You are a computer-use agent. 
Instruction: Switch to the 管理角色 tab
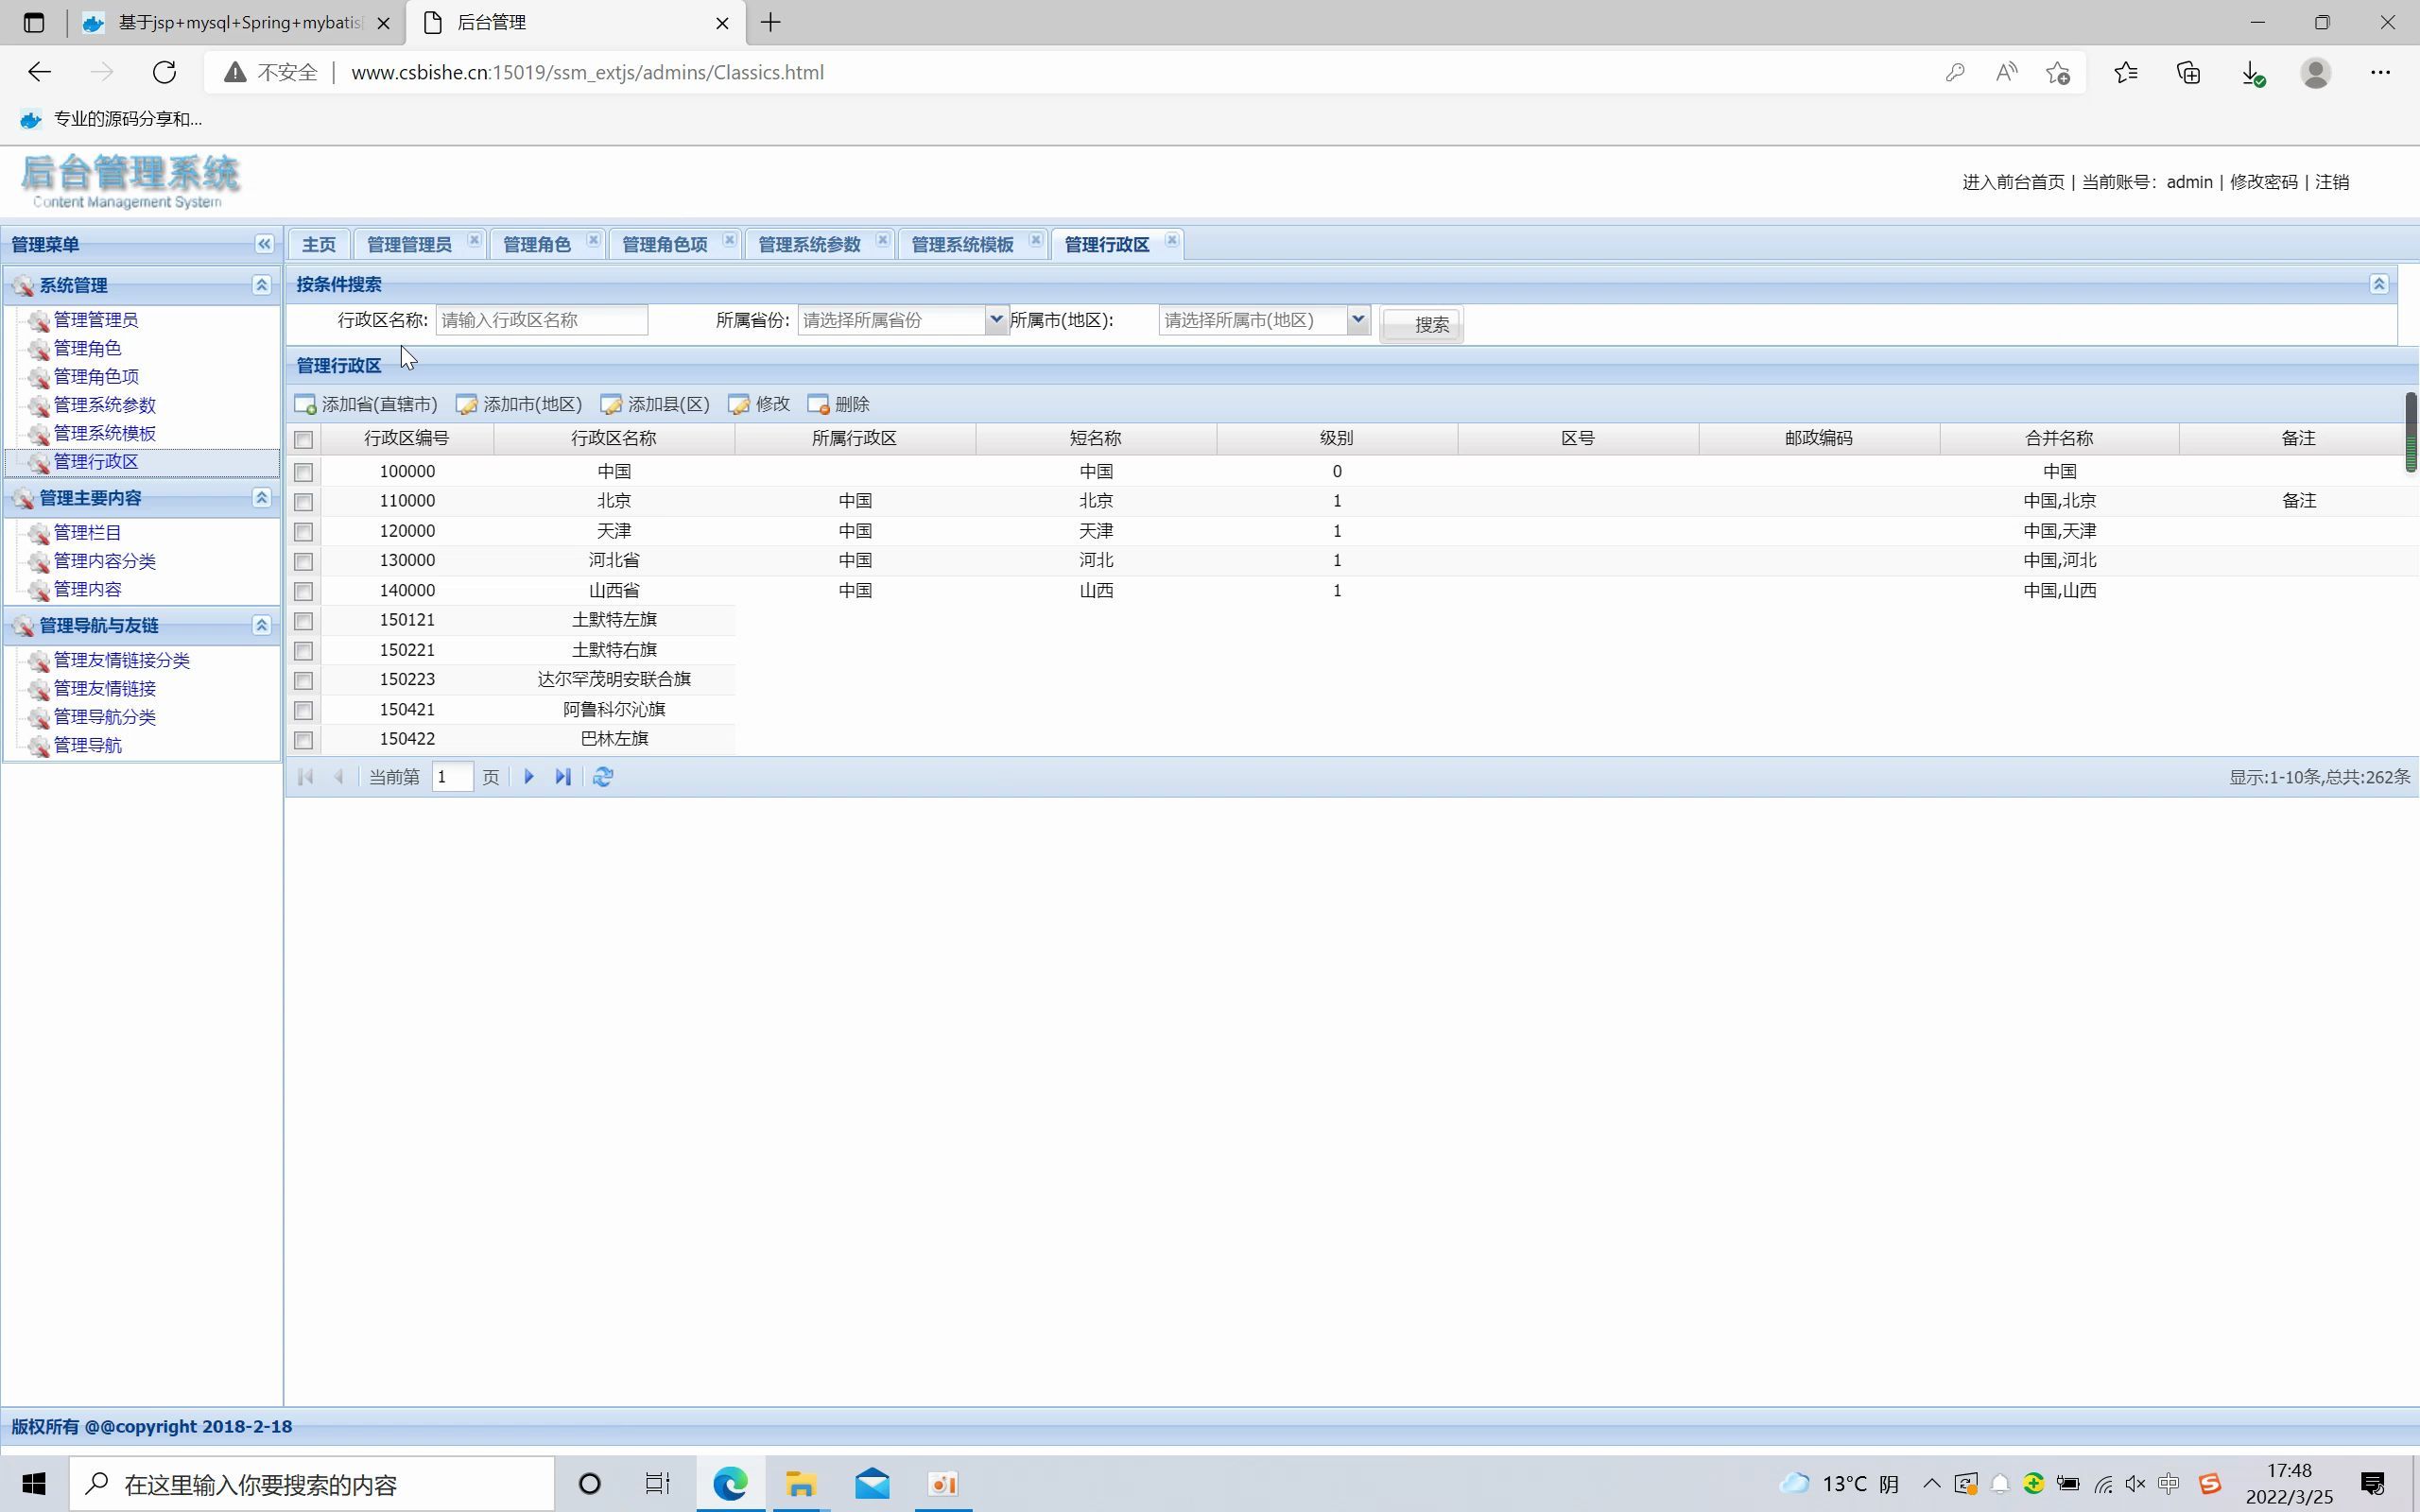(537, 244)
